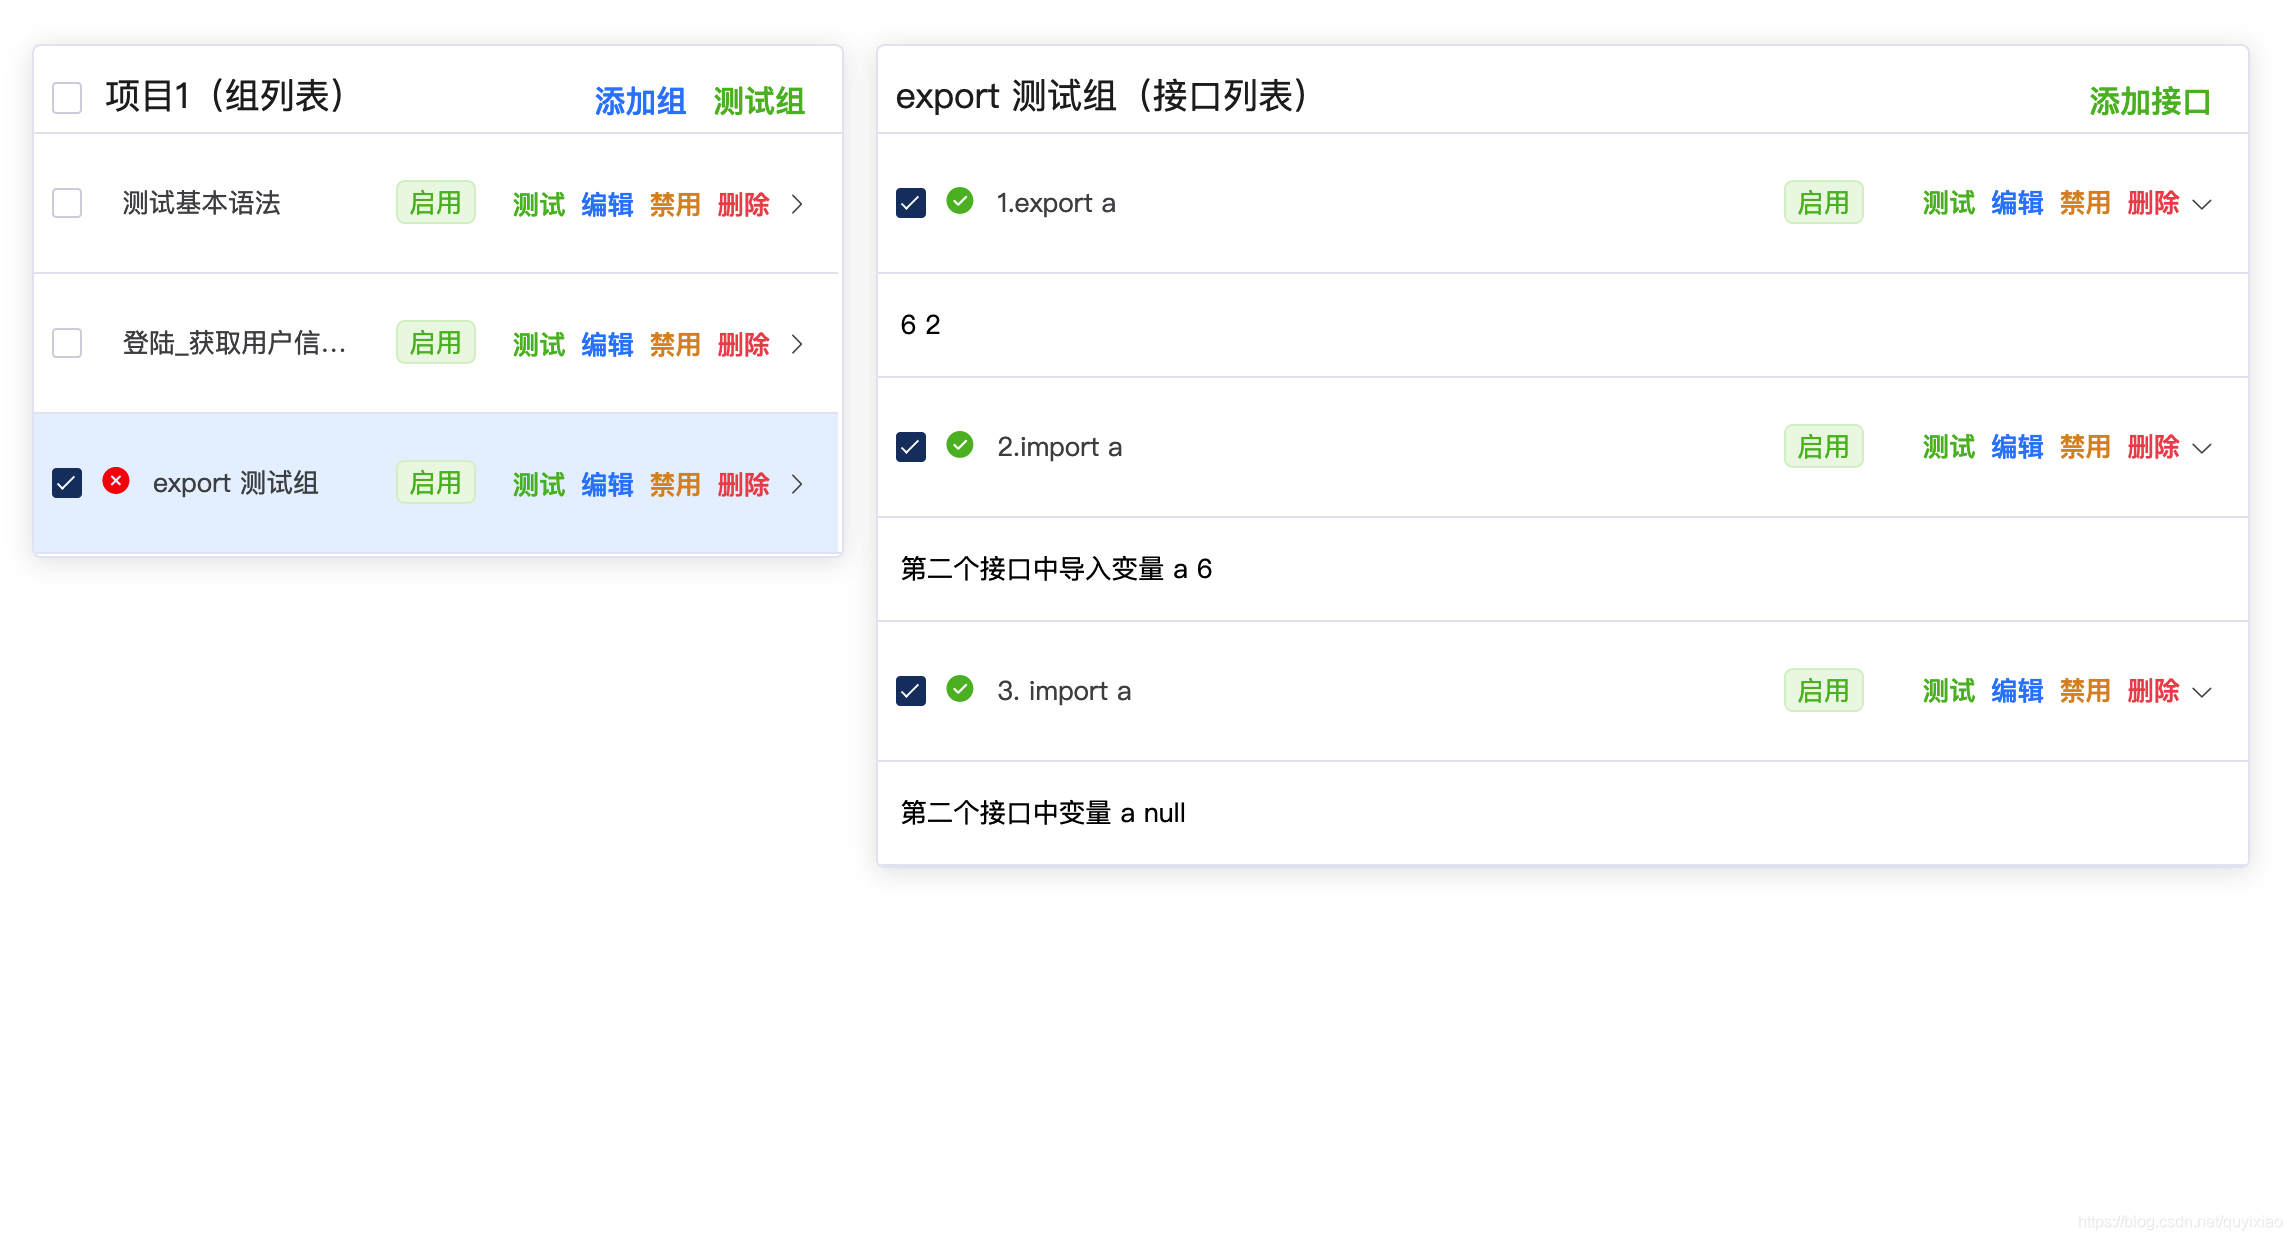Click 禁用 for 登陆_获取用户信 group
This screenshot has height=1240, width=2292.
coord(675,344)
